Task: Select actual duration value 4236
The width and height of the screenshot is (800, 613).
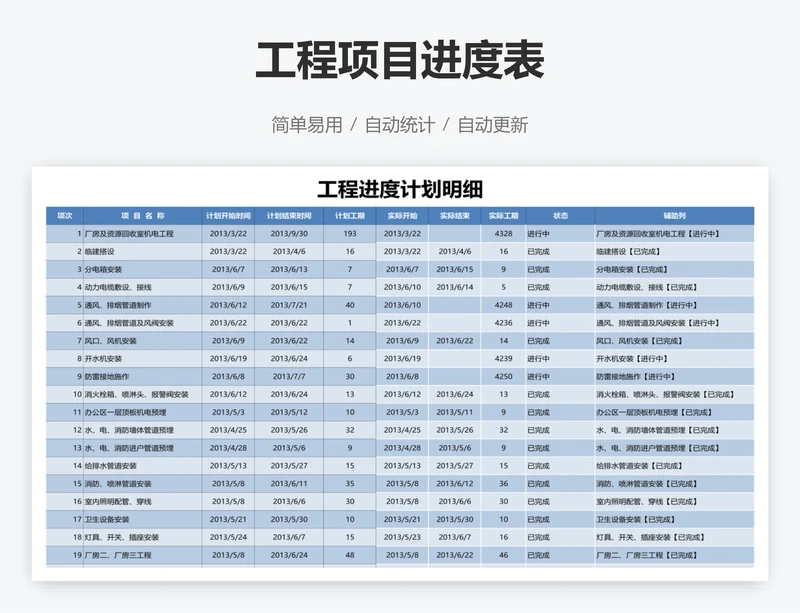Action: [x=503, y=323]
